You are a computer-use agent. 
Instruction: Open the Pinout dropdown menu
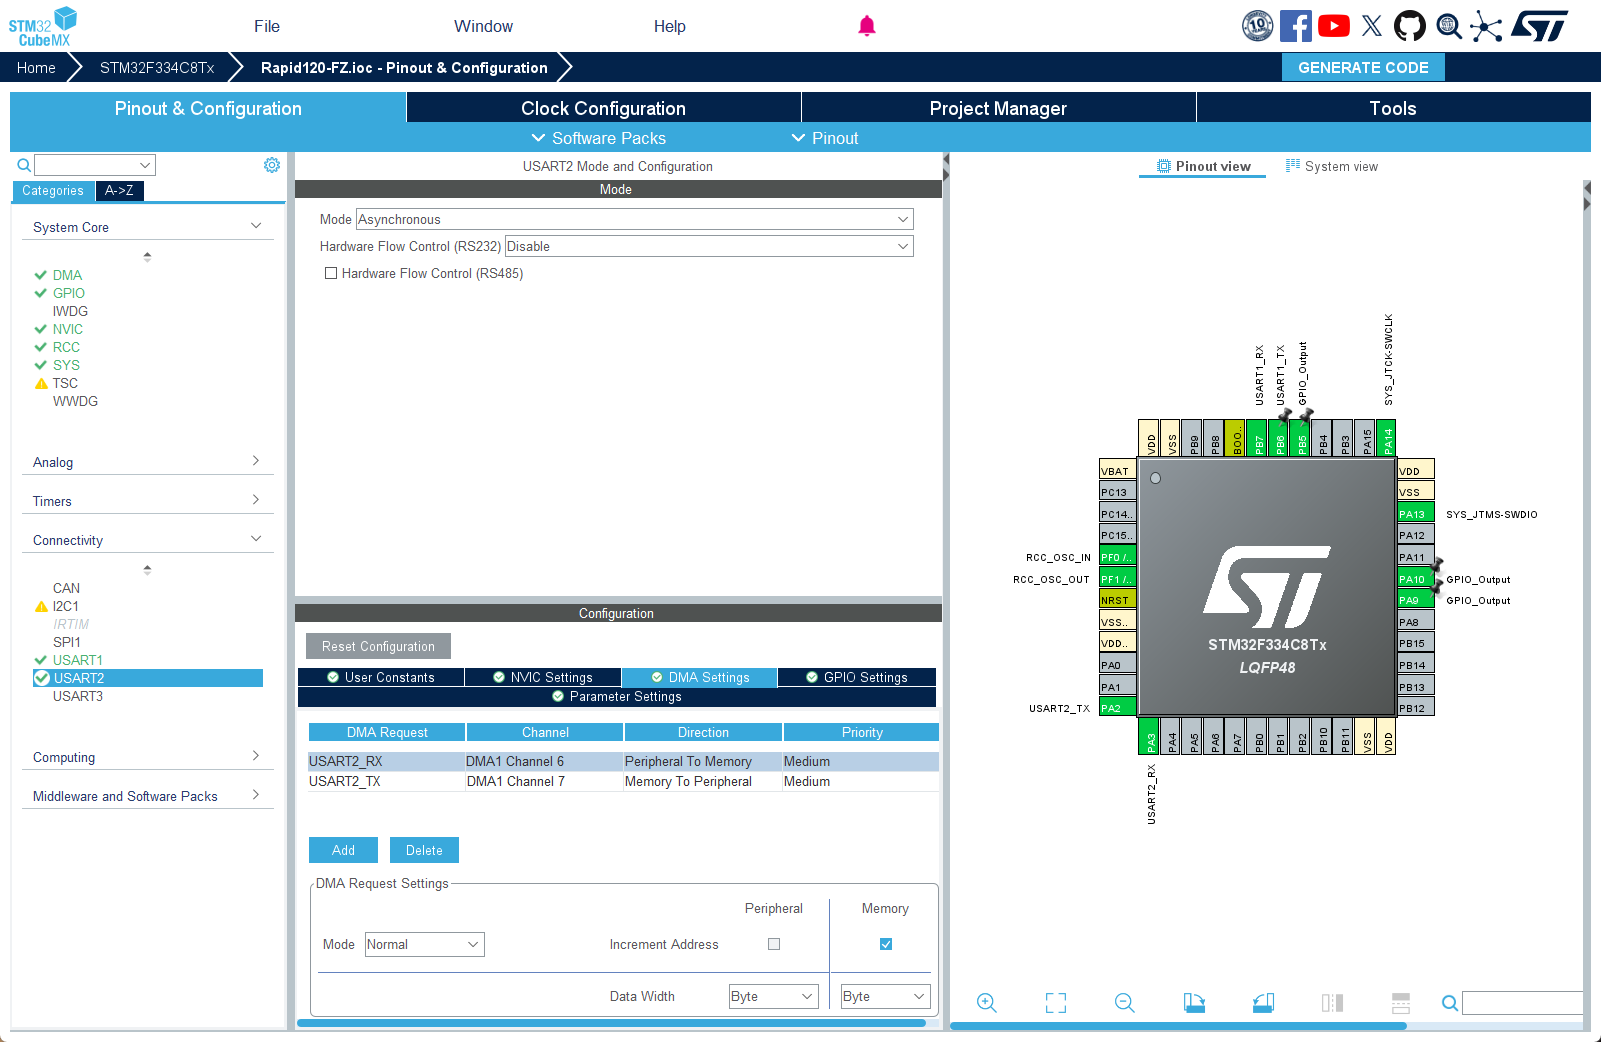coord(825,138)
